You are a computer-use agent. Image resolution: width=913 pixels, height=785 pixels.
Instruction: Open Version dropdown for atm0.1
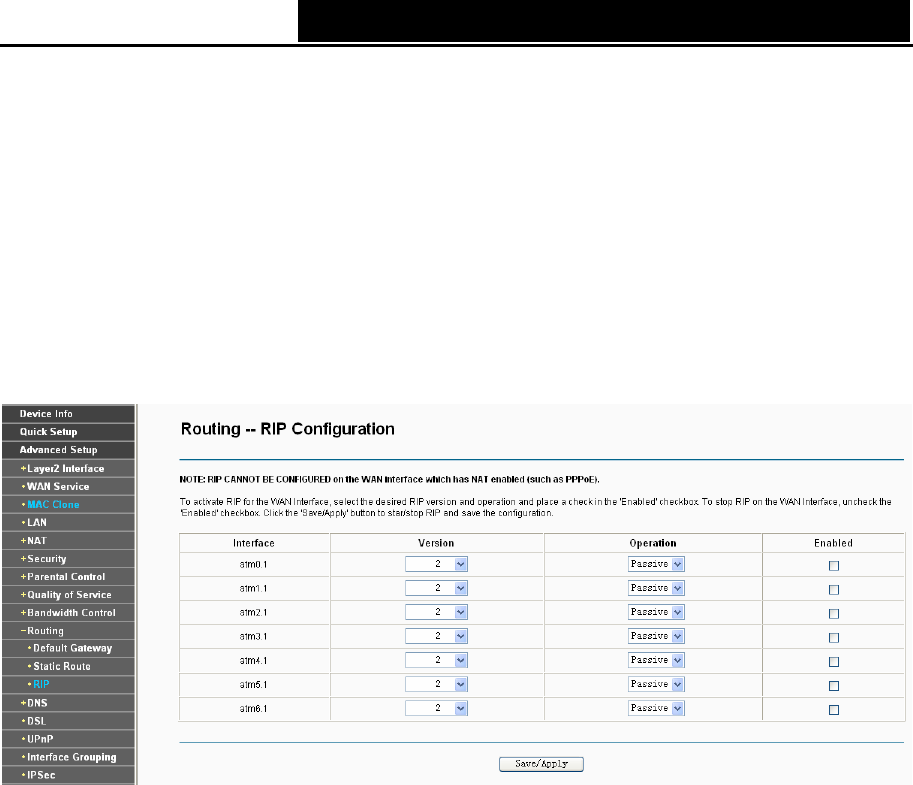coord(436,564)
